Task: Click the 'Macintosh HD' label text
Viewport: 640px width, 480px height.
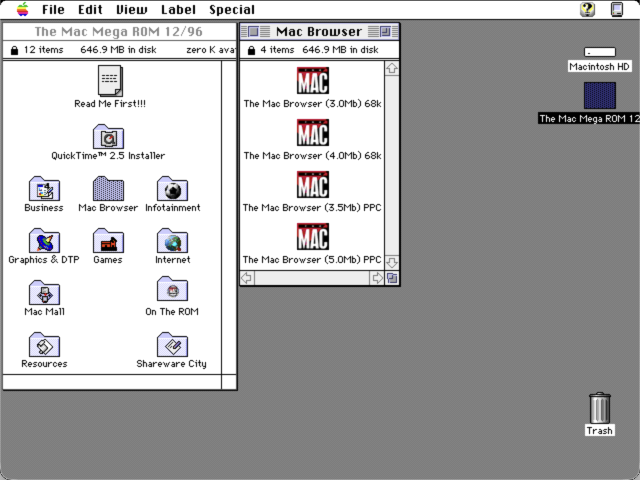Action: tap(599, 67)
